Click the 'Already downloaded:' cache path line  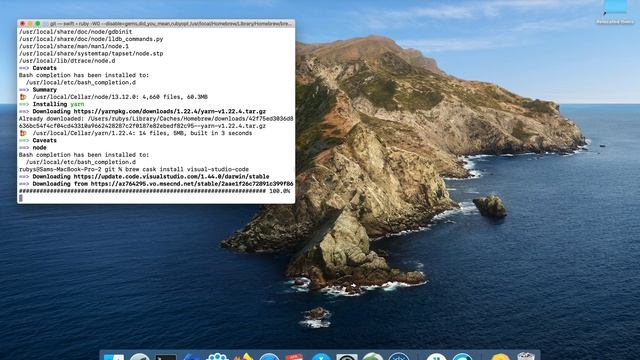click(x=156, y=119)
